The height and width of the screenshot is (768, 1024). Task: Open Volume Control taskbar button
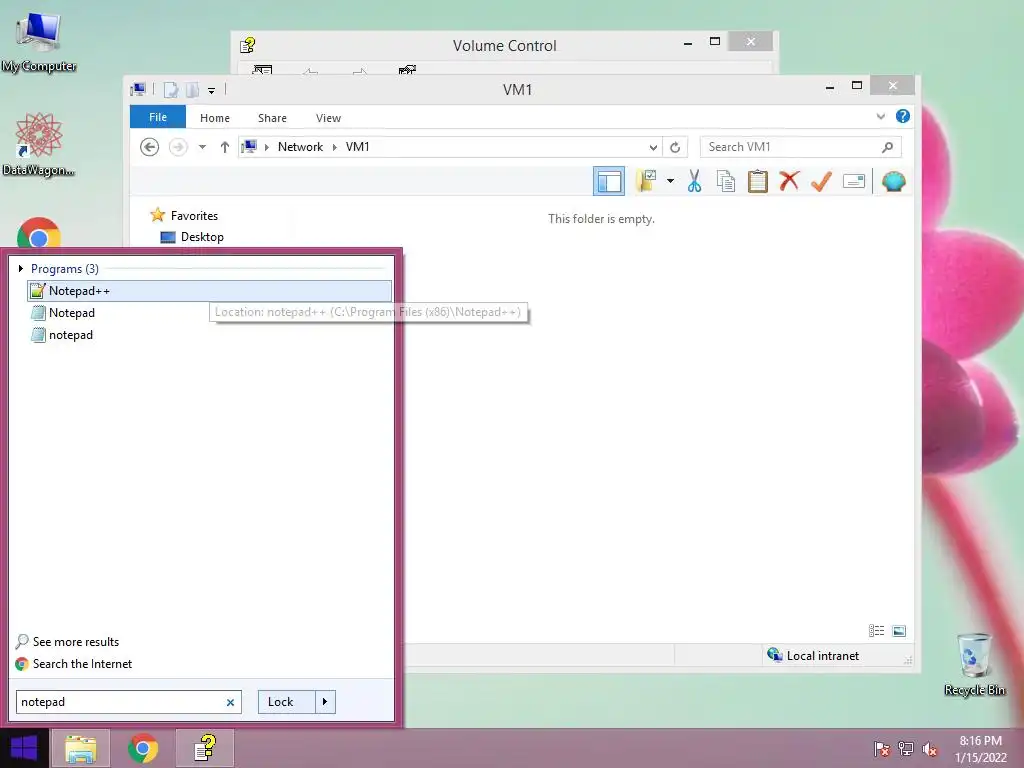tap(205, 748)
